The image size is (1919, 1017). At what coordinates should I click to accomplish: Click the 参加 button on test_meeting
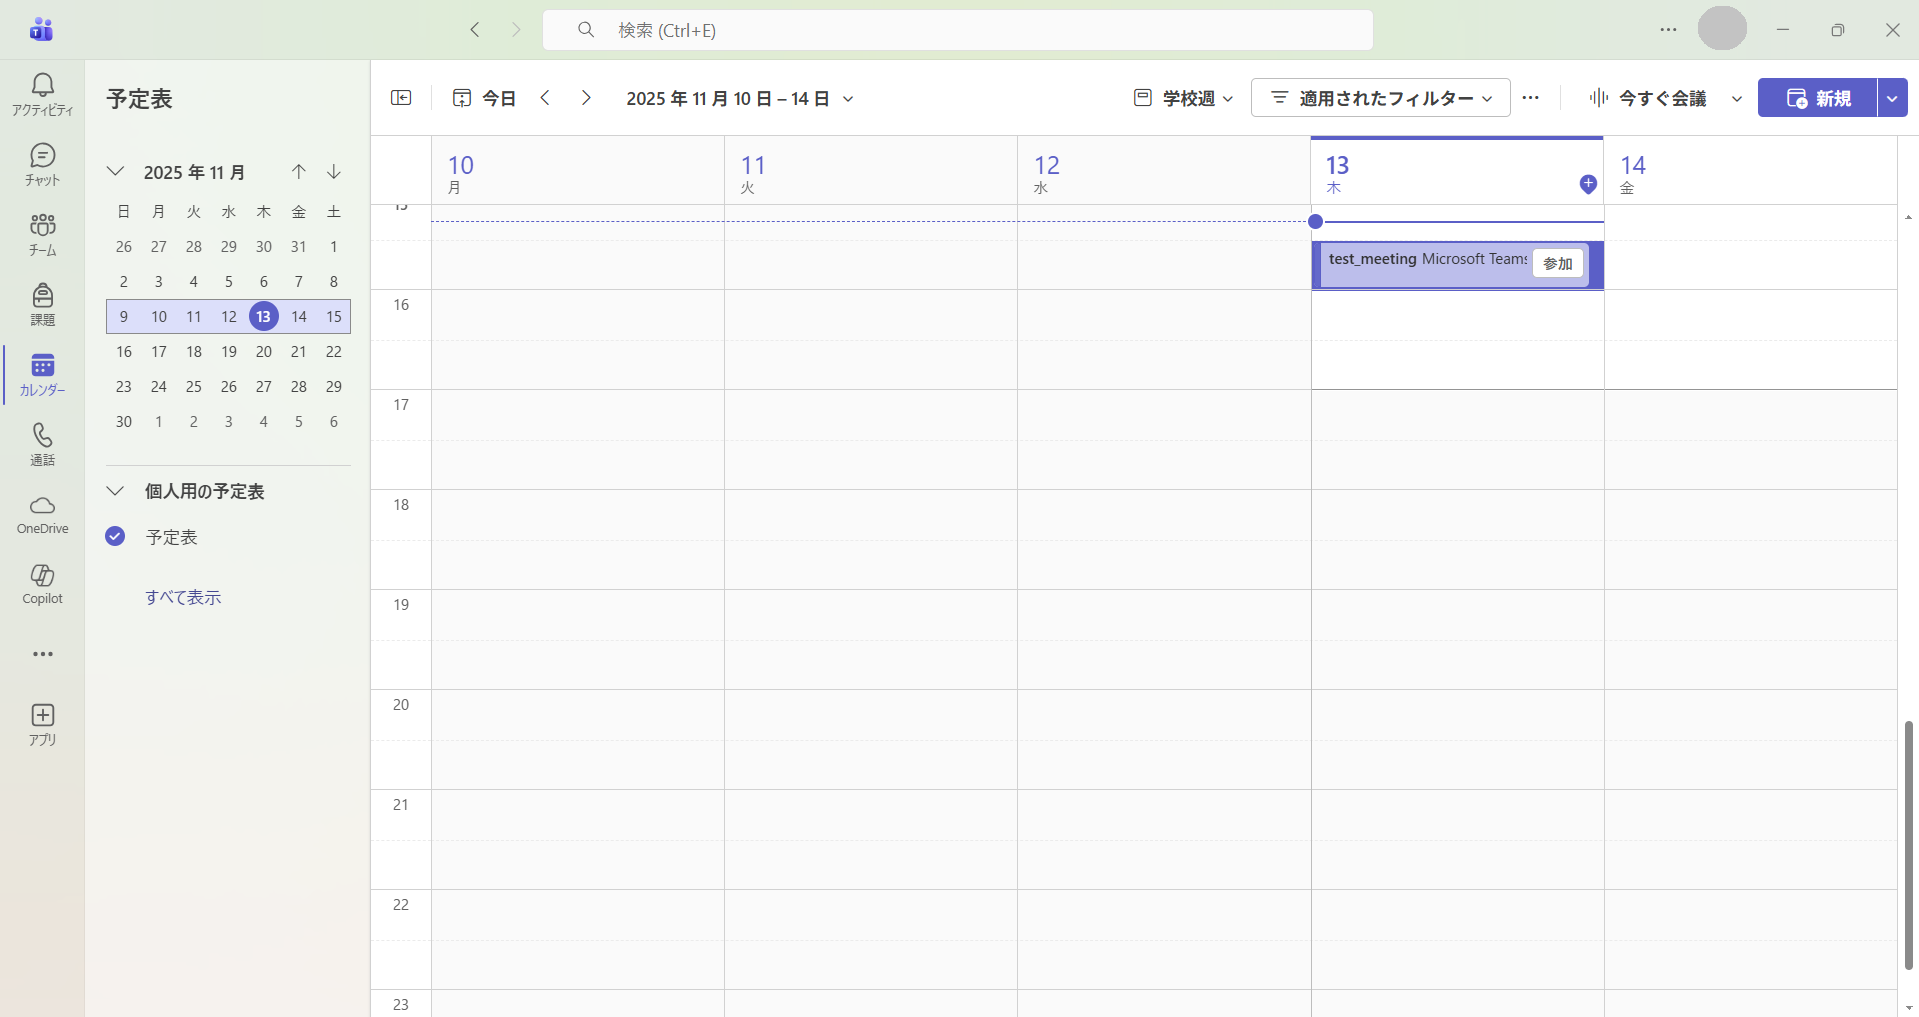pyautogui.click(x=1557, y=264)
